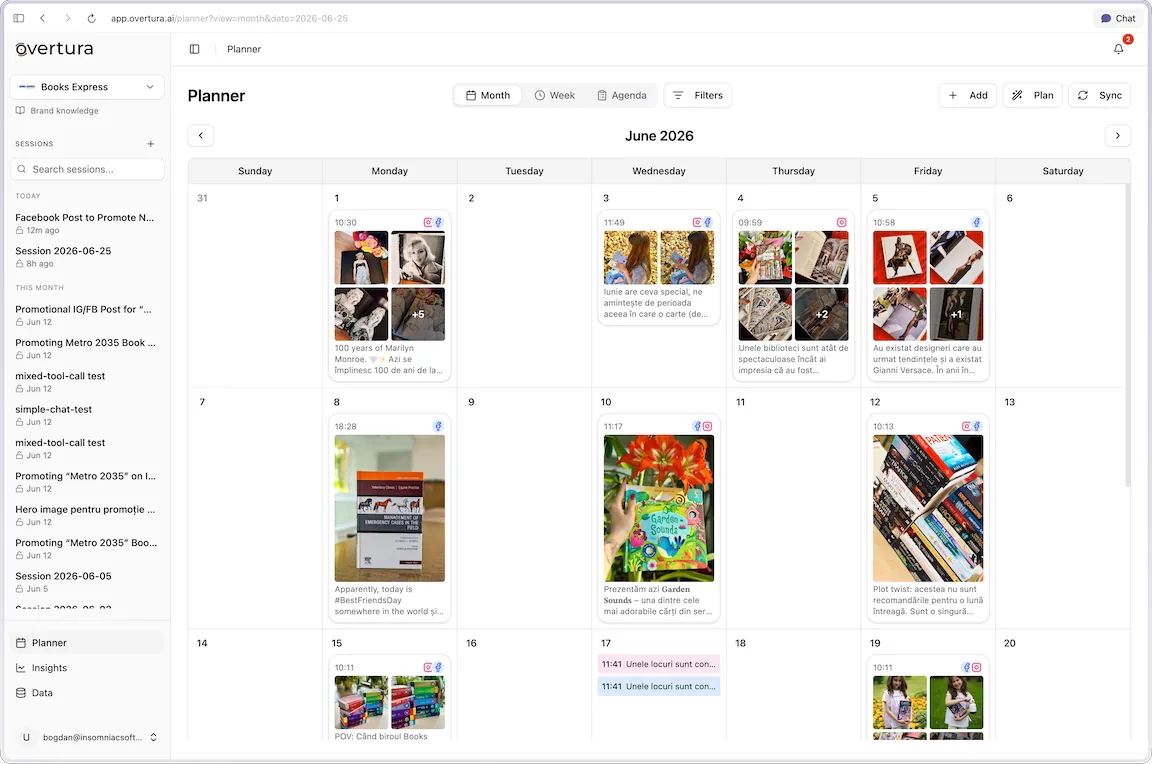Click Facebook icon on June 8 post

[439, 426]
